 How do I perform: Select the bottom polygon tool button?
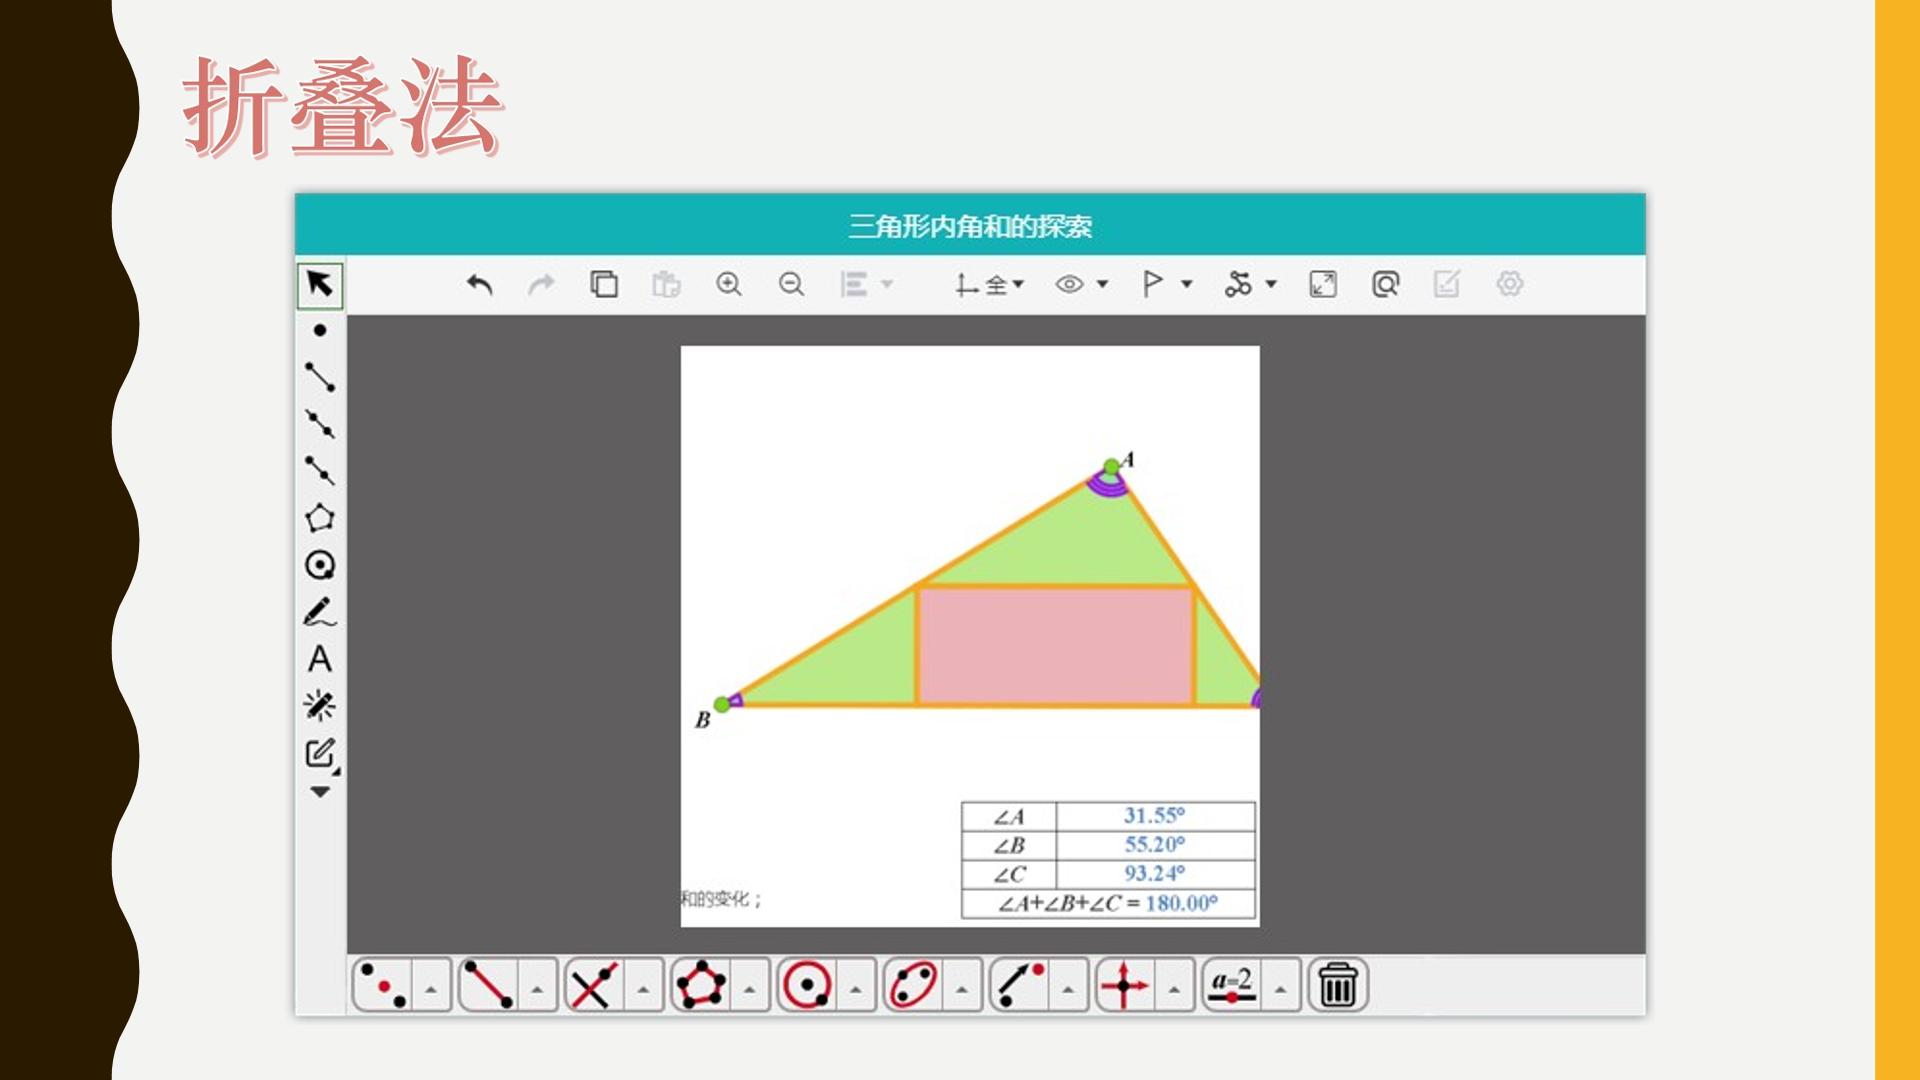tap(700, 986)
